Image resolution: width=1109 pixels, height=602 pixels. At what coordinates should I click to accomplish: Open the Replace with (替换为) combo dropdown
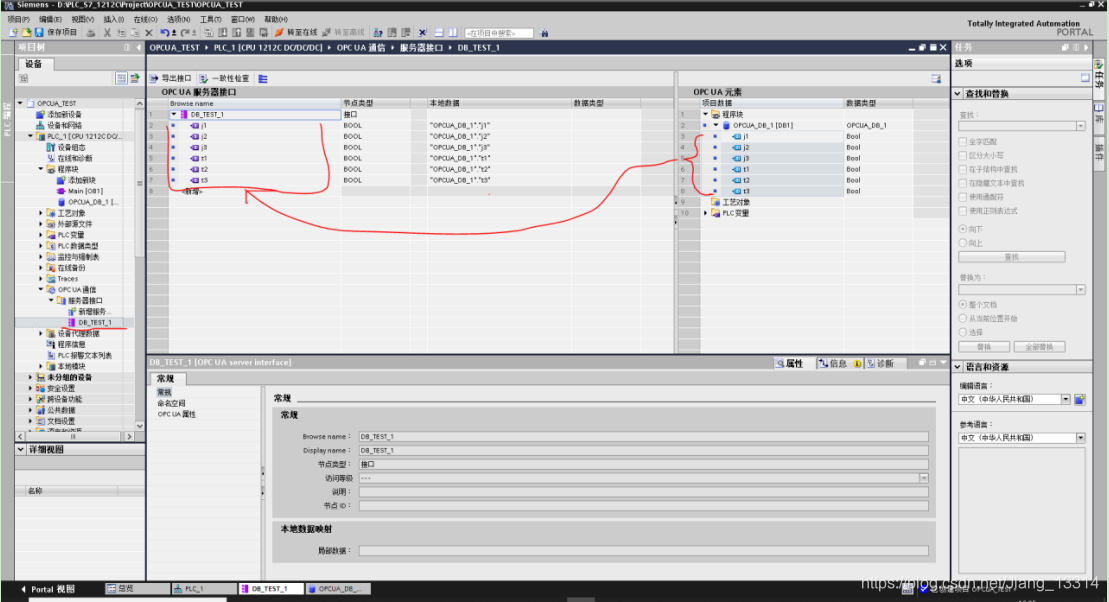(1080, 290)
